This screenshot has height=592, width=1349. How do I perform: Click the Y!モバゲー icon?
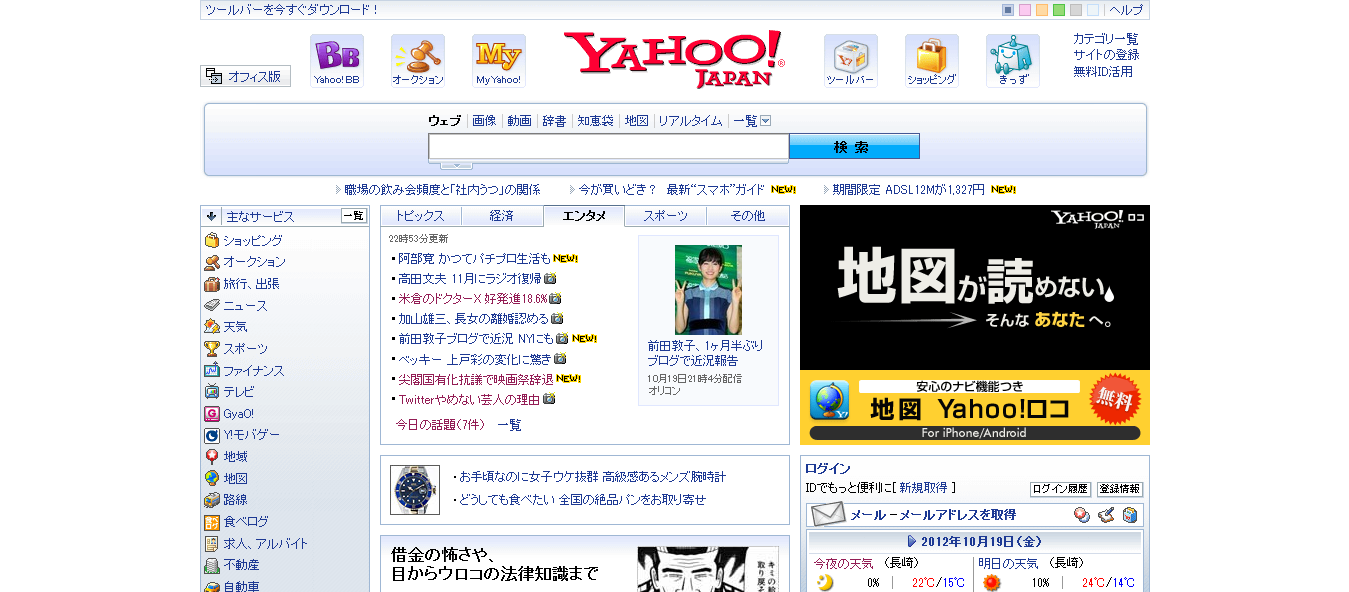(x=212, y=435)
